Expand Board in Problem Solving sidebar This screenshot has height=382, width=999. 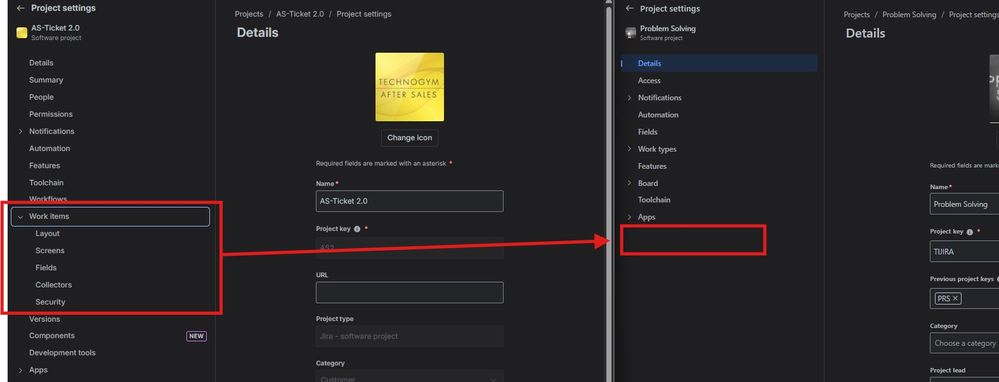pos(629,183)
